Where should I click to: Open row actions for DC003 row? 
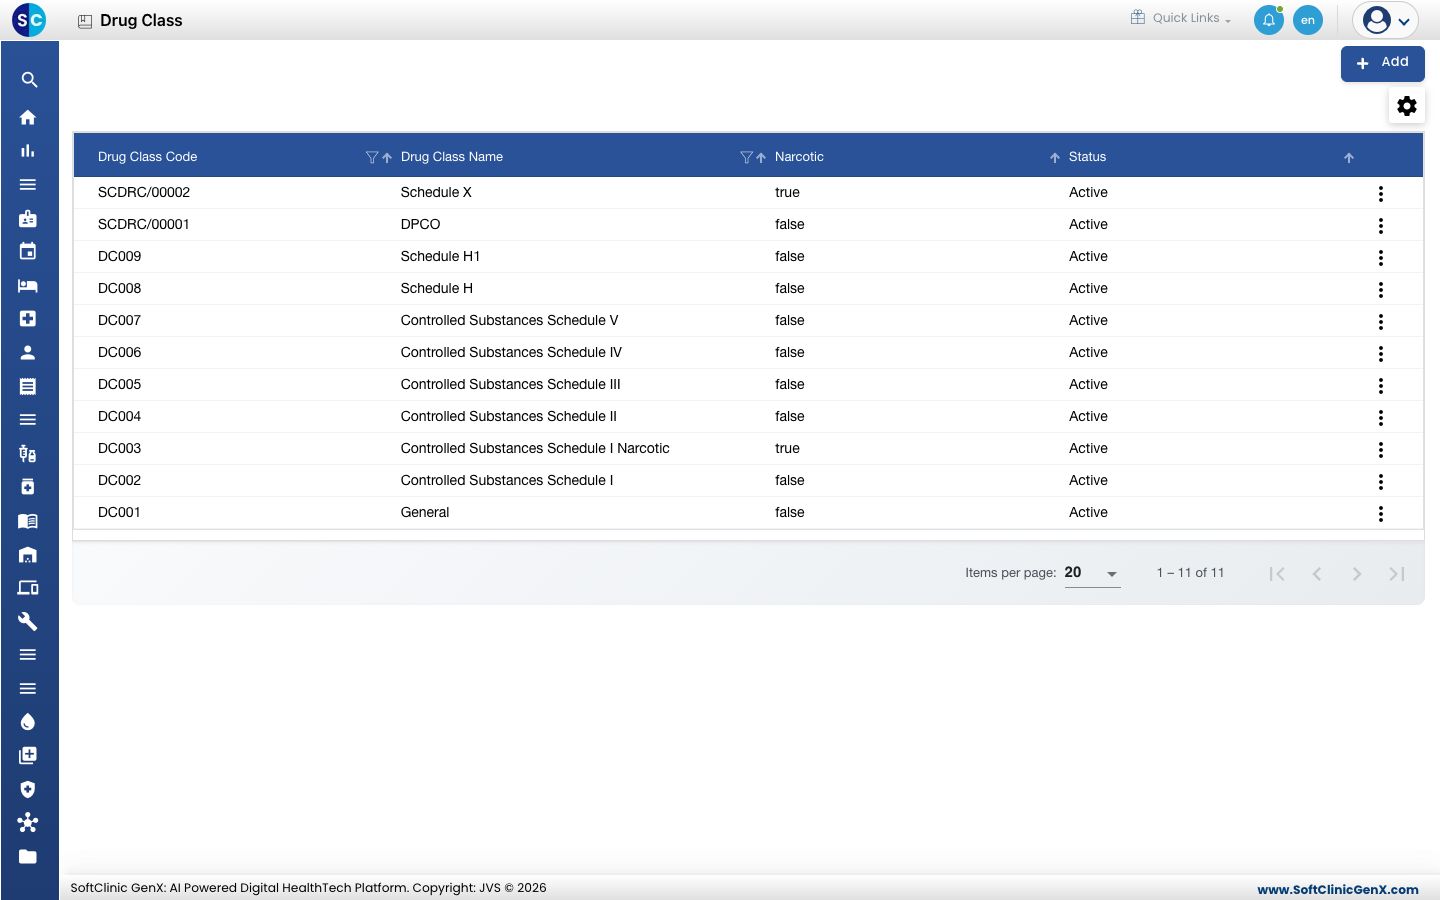pyautogui.click(x=1381, y=450)
